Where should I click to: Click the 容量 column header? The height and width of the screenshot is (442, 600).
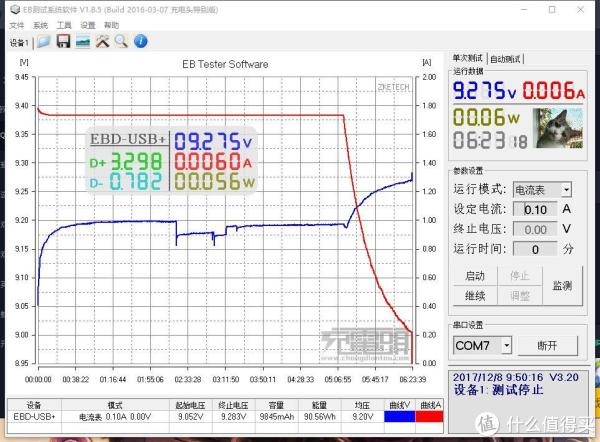pyautogui.click(x=276, y=405)
